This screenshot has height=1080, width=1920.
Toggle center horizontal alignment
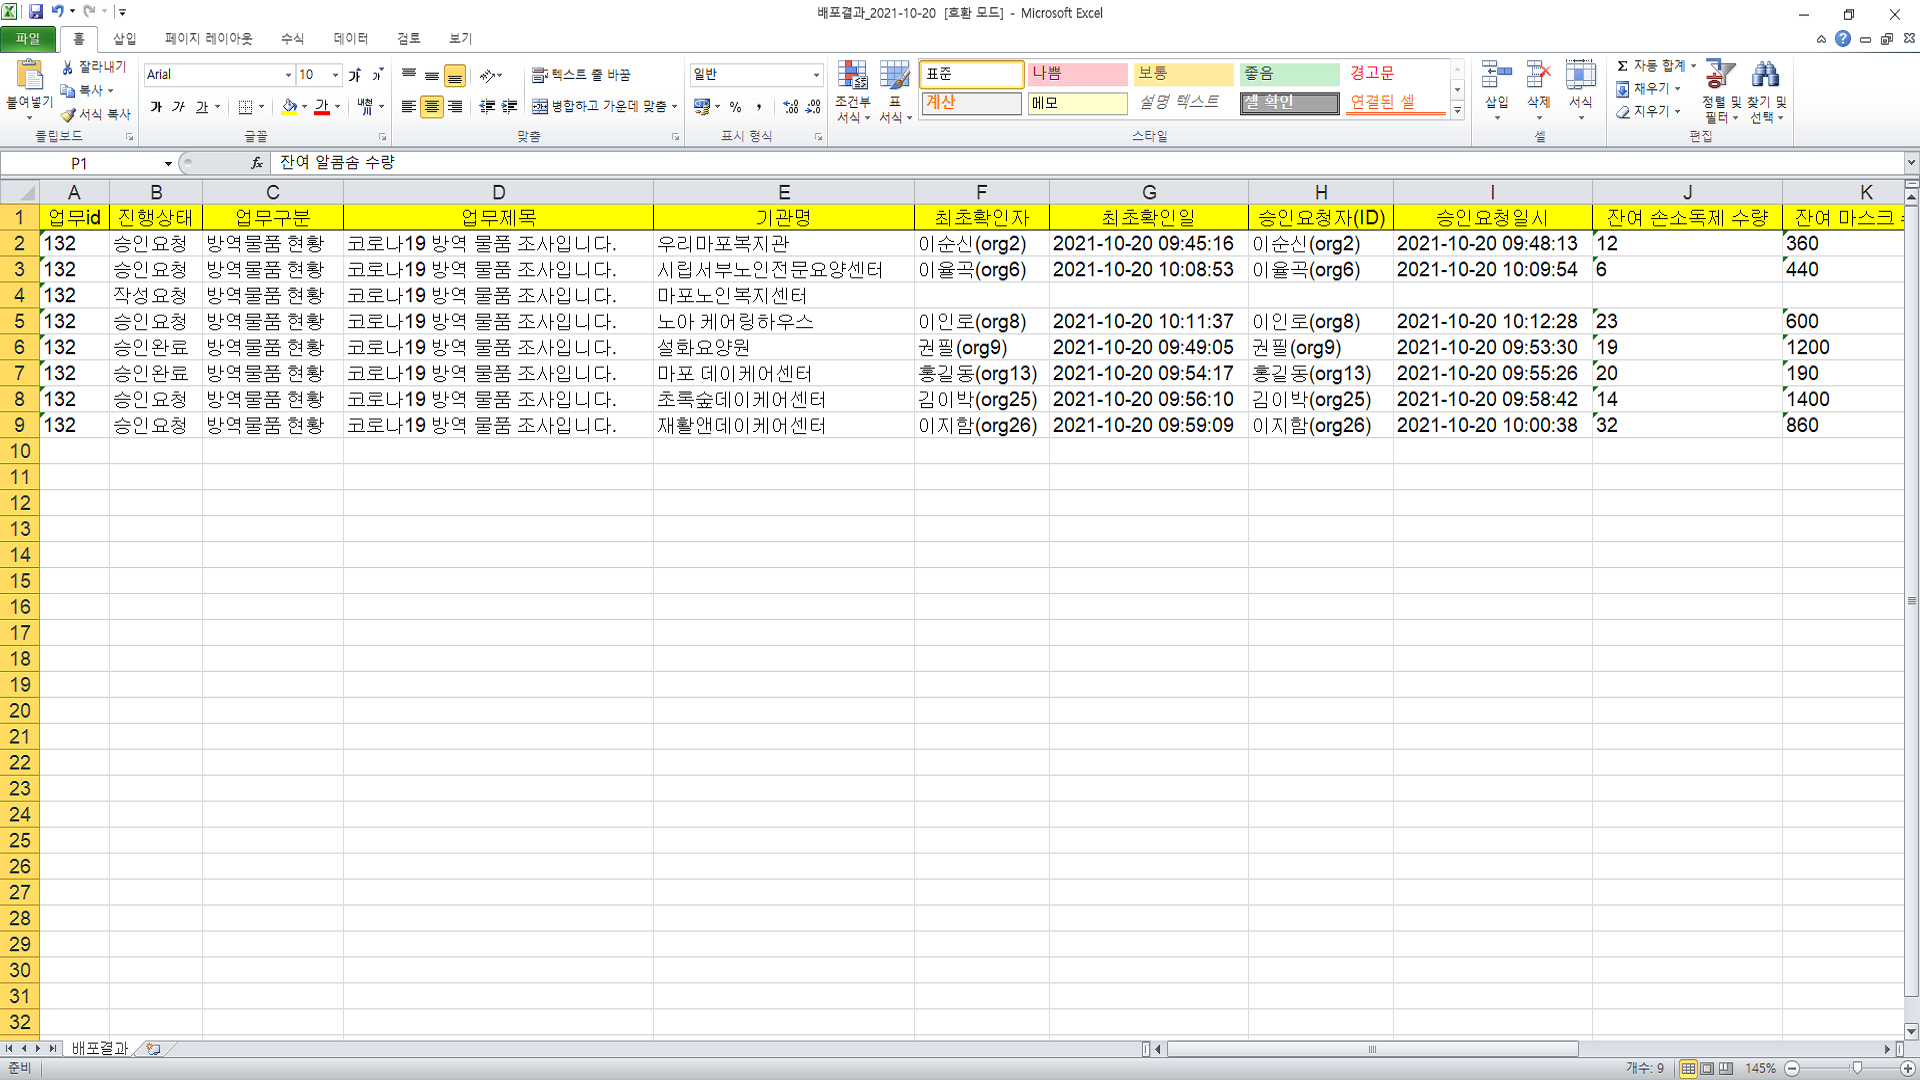coord(432,107)
